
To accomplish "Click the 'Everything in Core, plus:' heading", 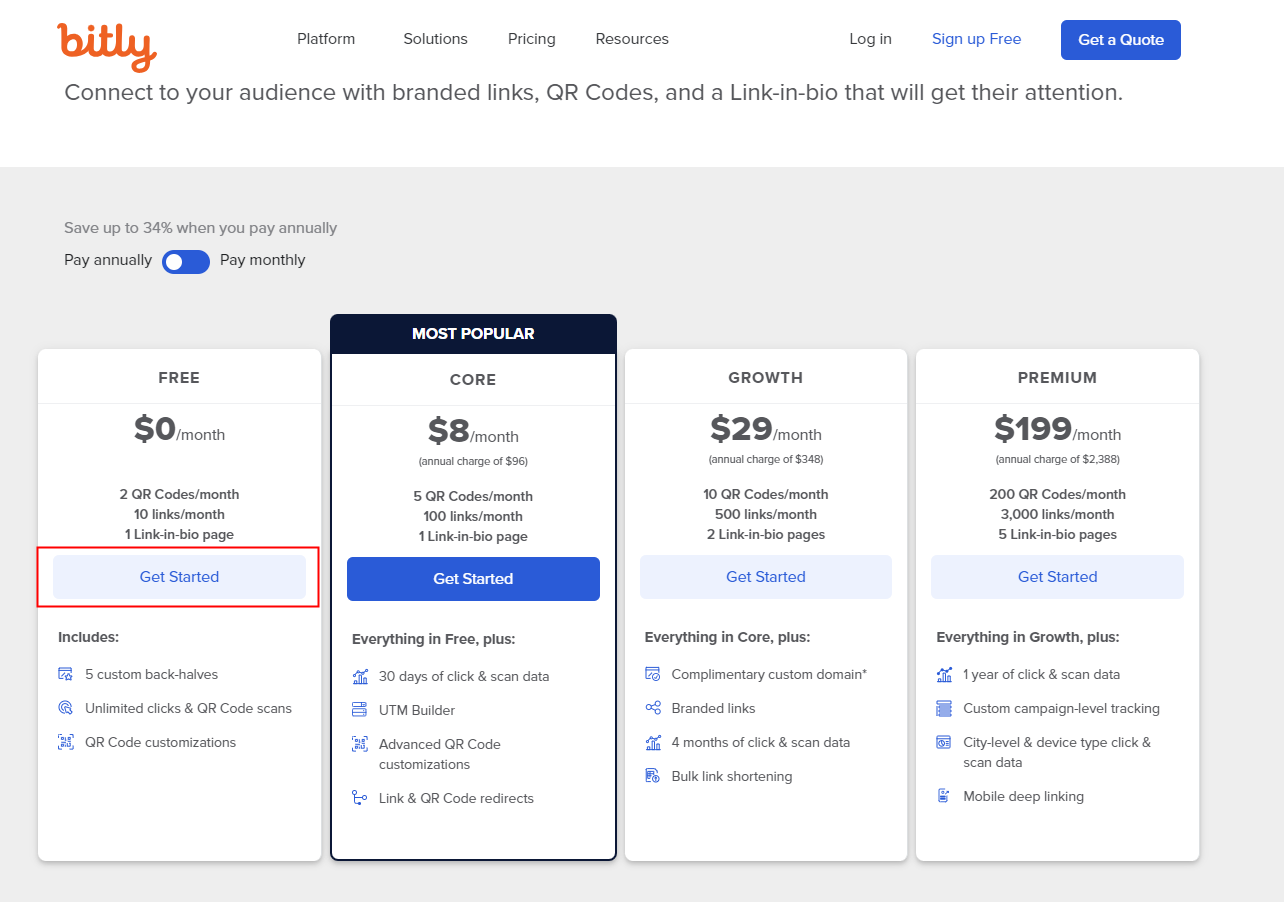I will click(x=728, y=637).
